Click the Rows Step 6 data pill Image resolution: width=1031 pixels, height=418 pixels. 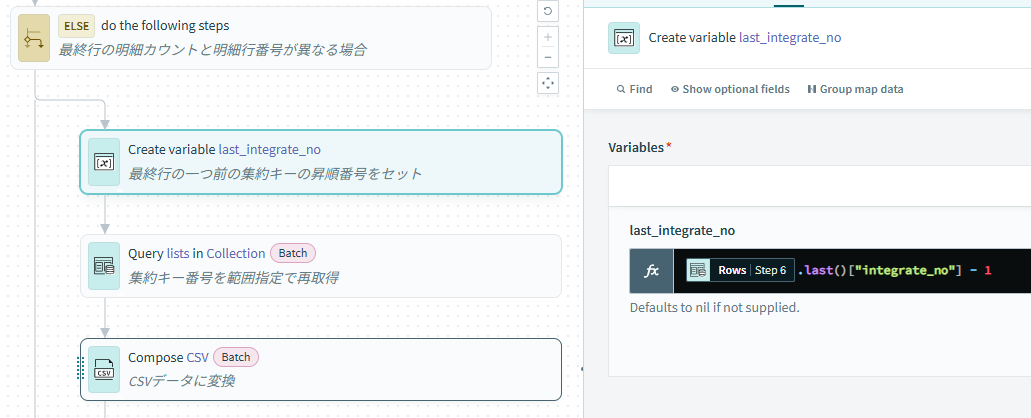(740, 270)
